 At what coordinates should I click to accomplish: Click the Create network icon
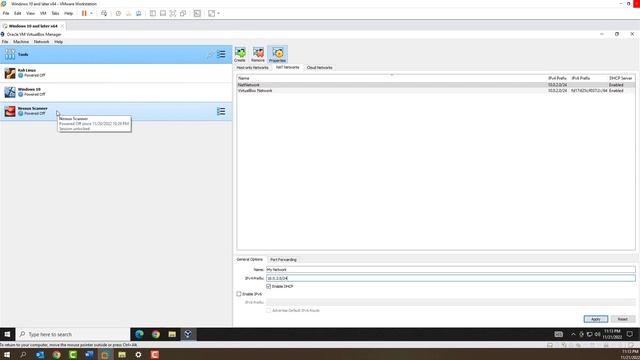tap(240, 54)
